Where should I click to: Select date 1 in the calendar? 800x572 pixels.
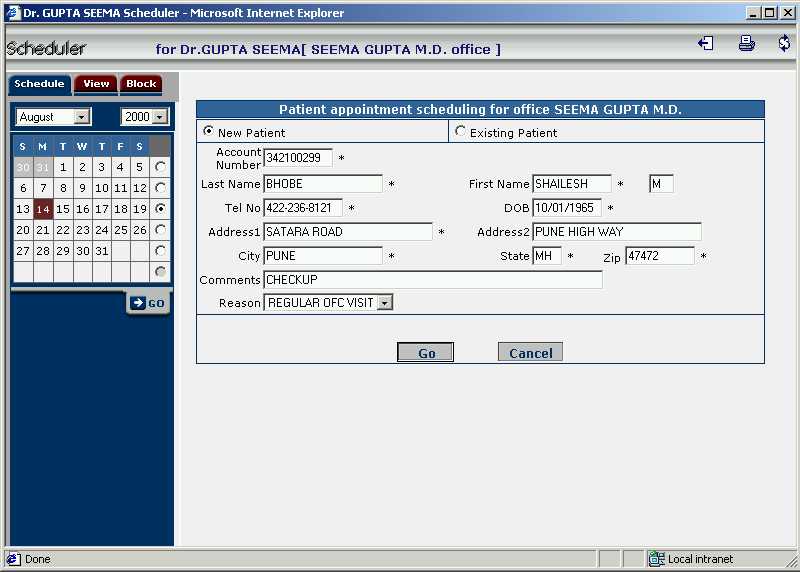coord(63,167)
